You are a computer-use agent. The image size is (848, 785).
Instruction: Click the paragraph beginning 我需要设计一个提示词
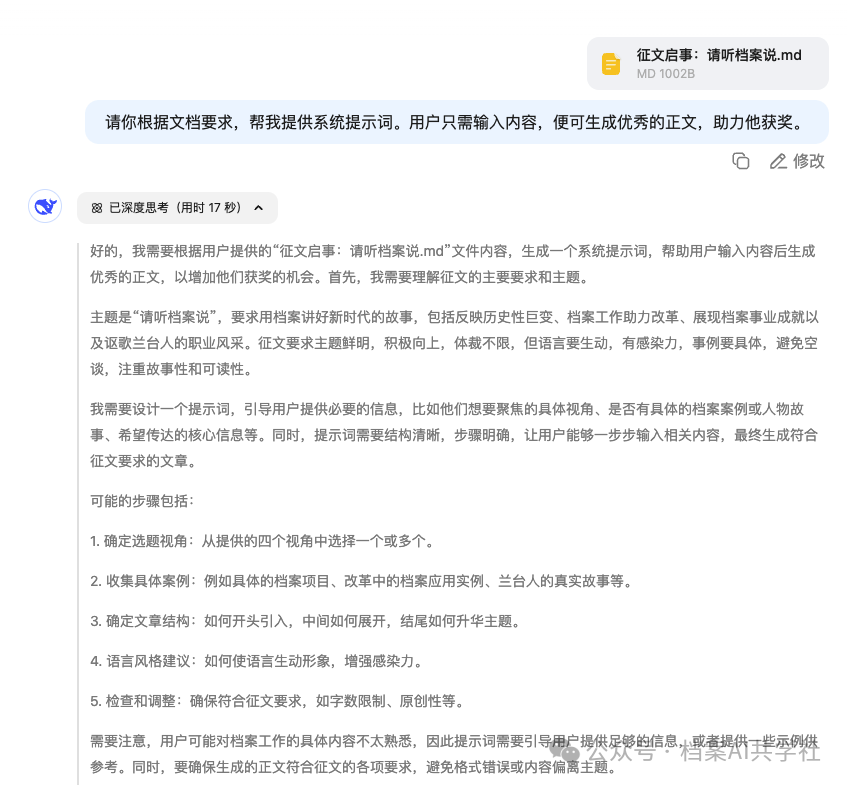(x=454, y=435)
